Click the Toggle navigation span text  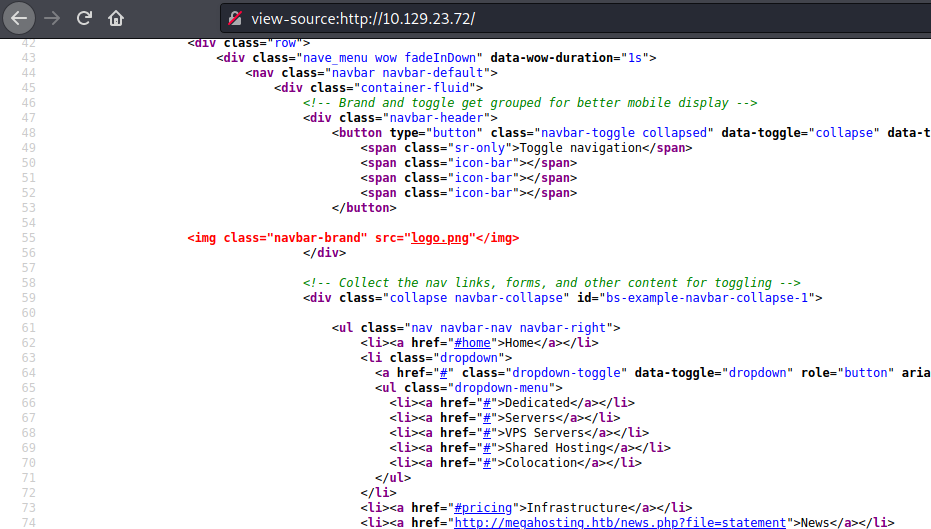click(x=581, y=148)
